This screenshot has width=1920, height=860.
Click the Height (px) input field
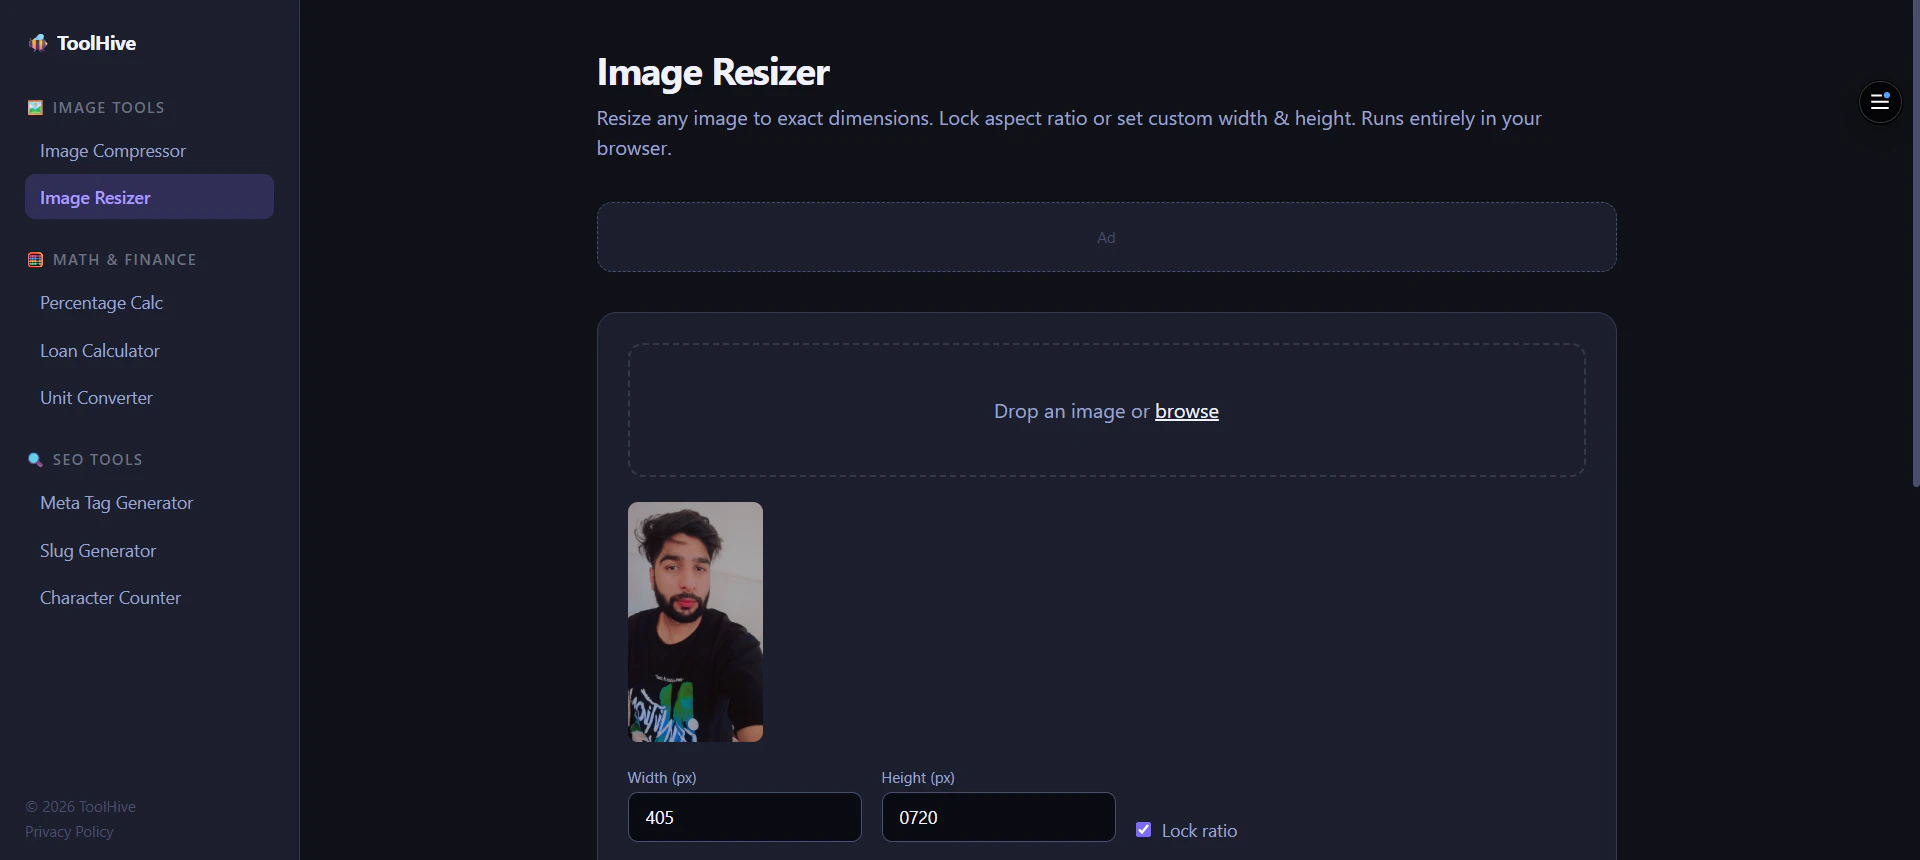coord(998,817)
